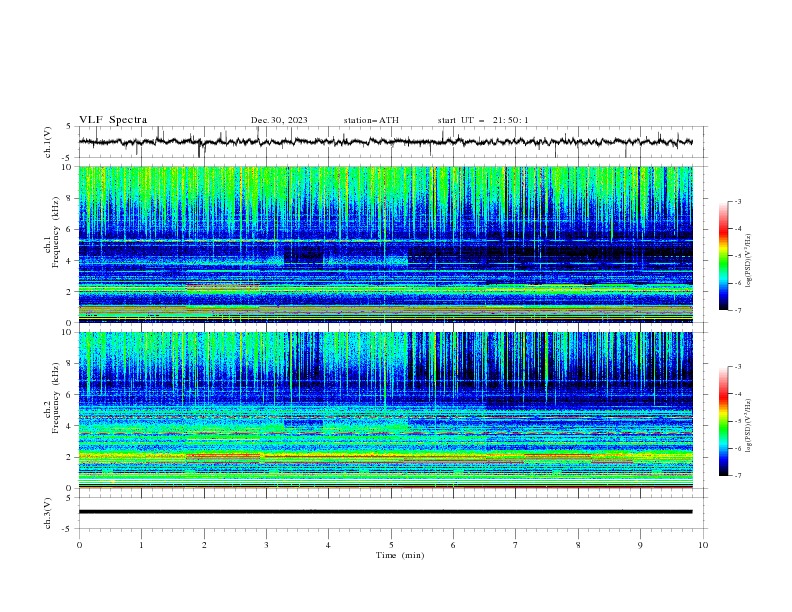Click the 'start UT = 21:50:1' header text
Viewport: 792px width, 612px height.
click(x=483, y=120)
